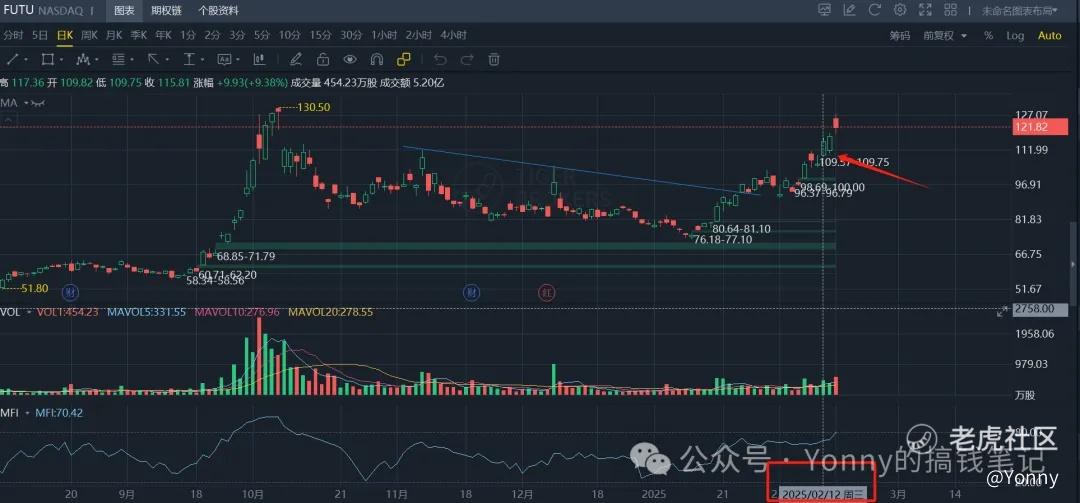Toggle the highlighted linked-drawing icon
Image resolution: width=1080 pixels, height=503 pixels.
[x=404, y=59]
